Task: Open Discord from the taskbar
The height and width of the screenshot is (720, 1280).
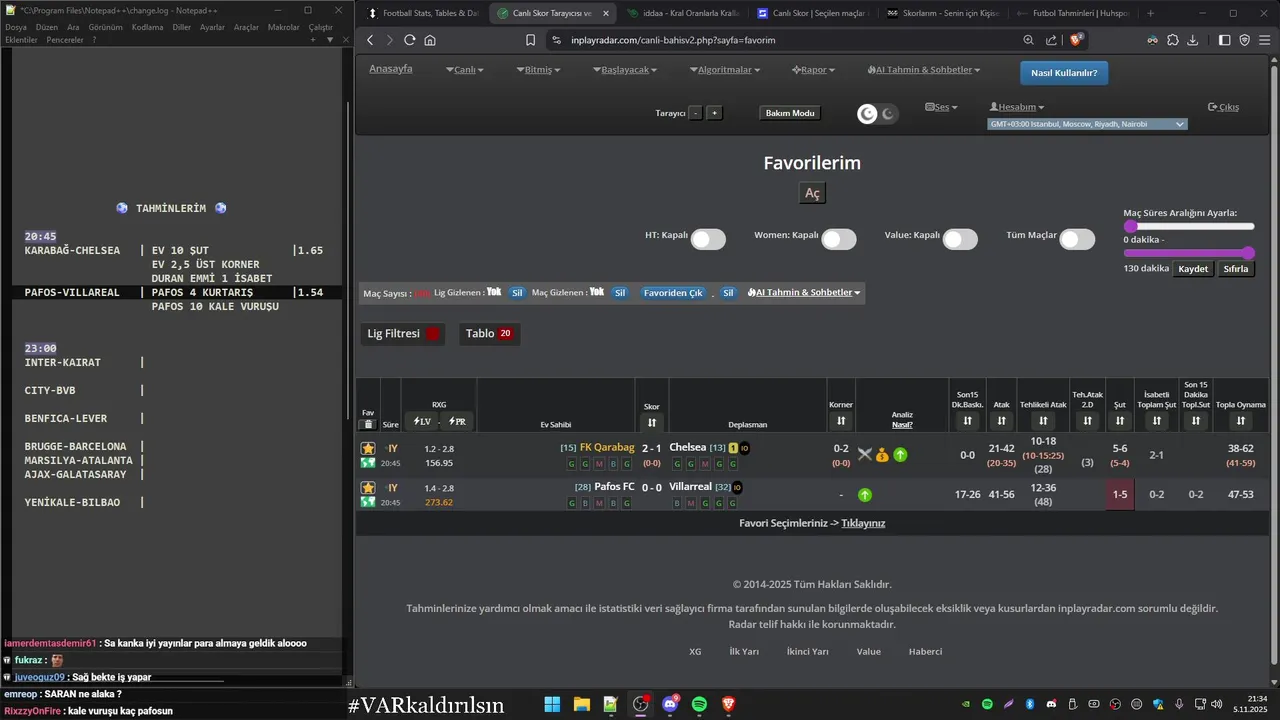Action: pos(670,704)
